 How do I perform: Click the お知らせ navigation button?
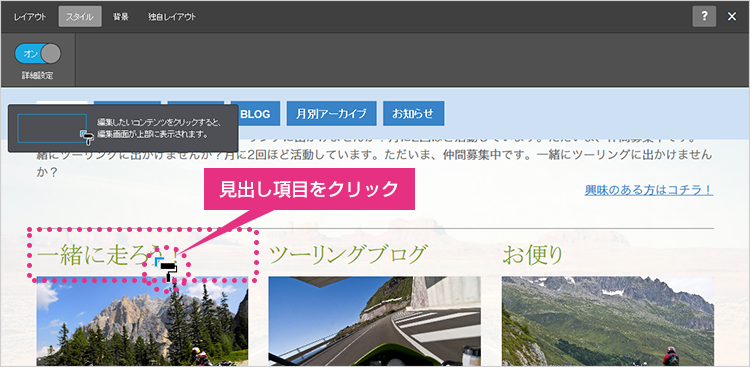coord(413,114)
